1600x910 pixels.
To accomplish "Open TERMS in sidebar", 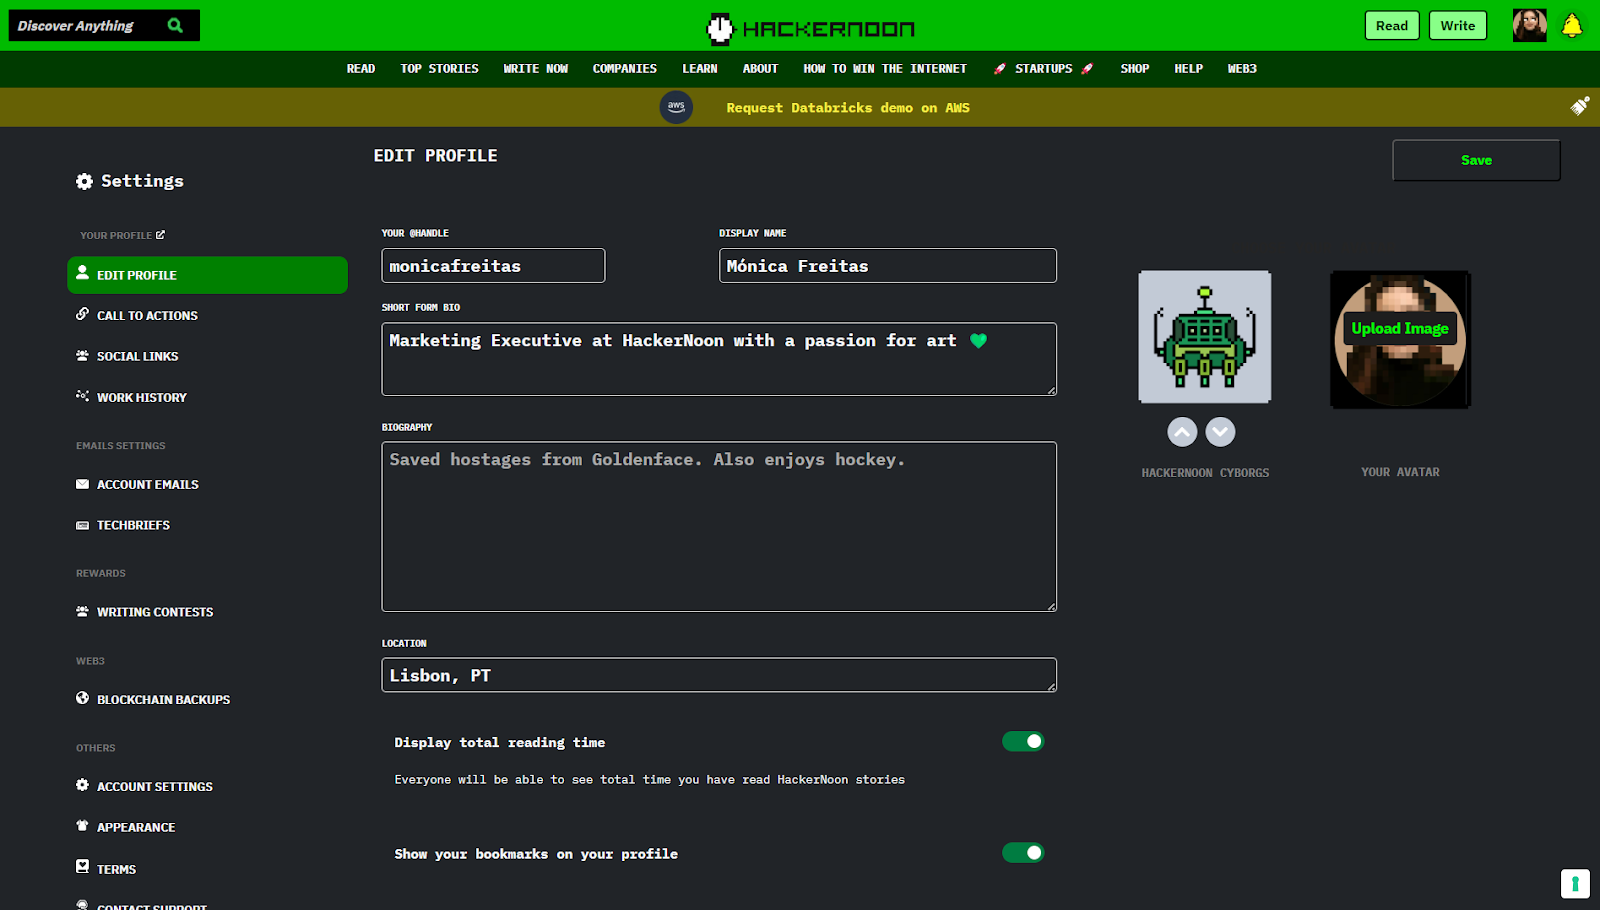I will click(x=116, y=869).
